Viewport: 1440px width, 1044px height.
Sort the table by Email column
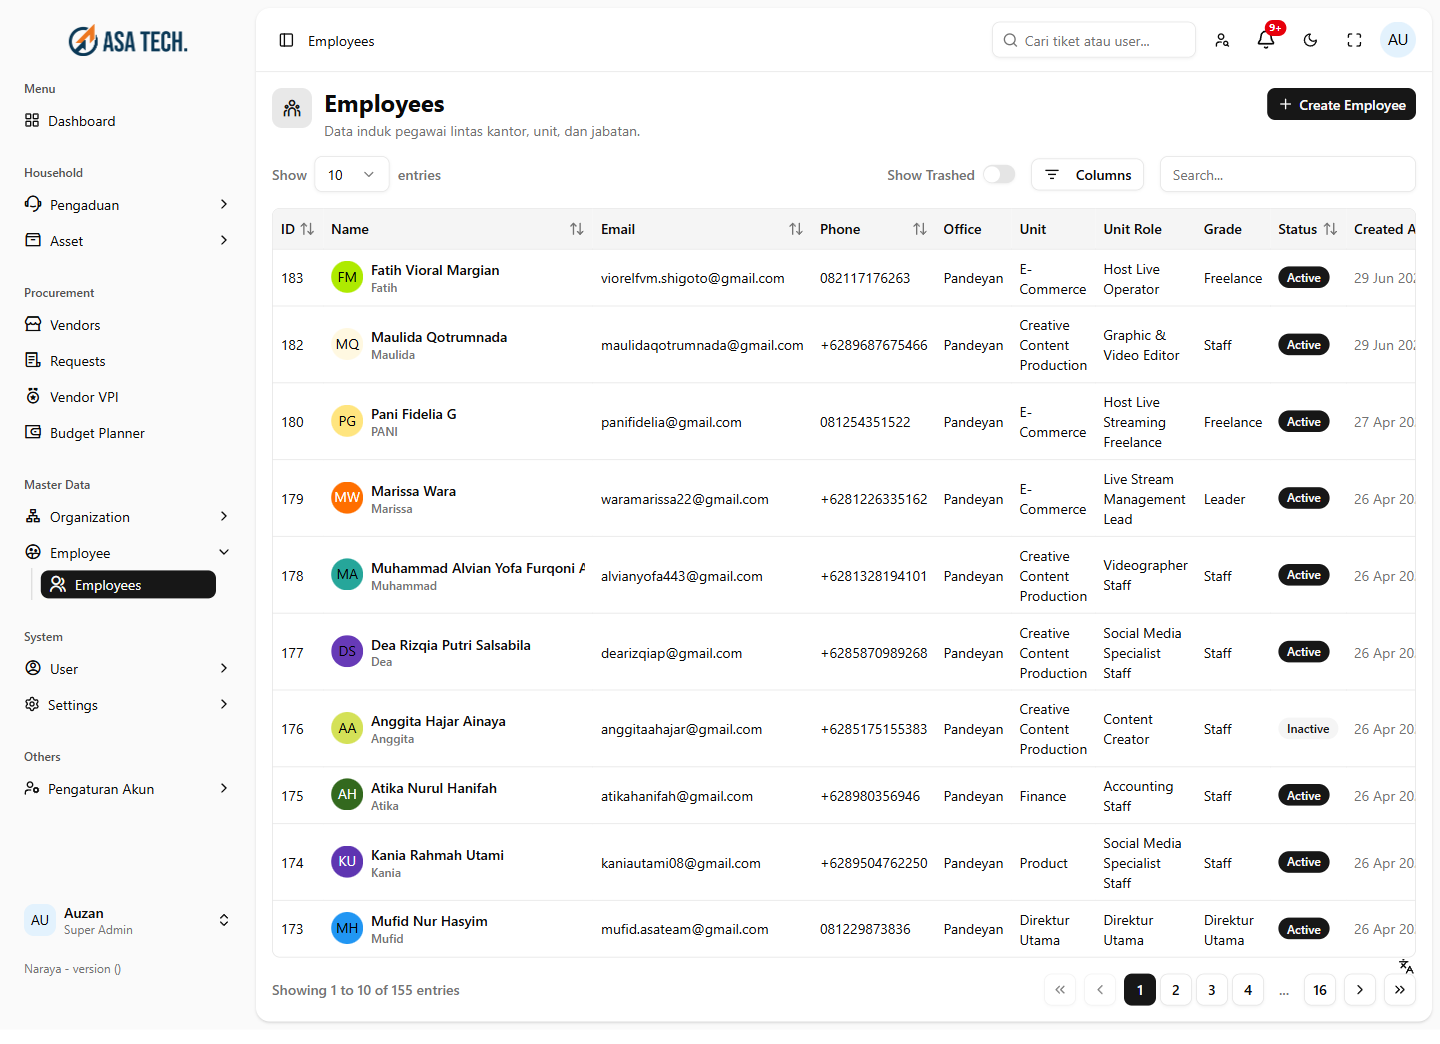pos(796,229)
